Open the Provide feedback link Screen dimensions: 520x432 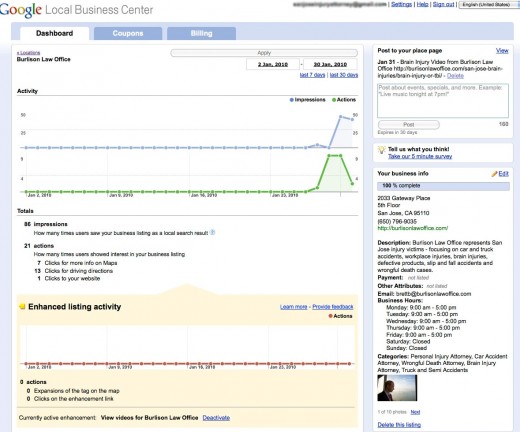pos(333,307)
